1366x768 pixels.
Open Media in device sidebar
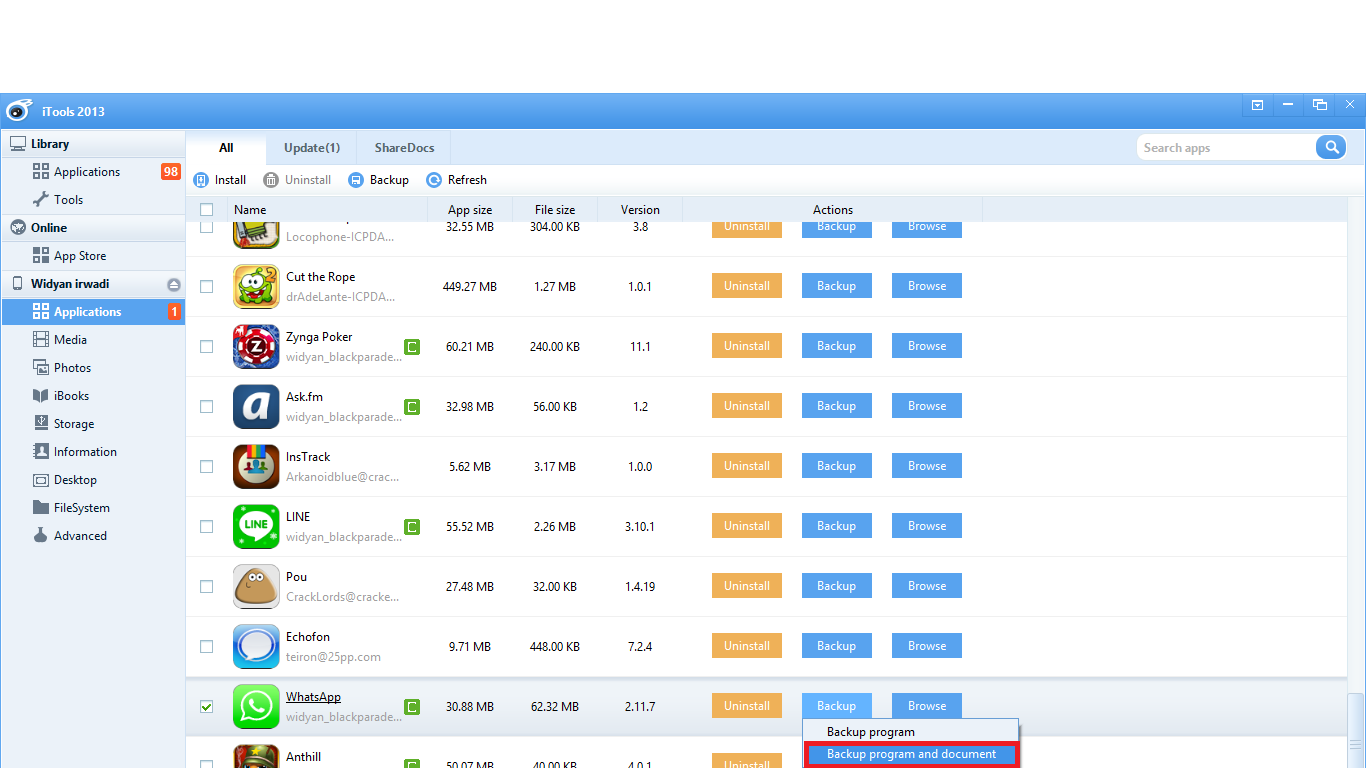point(93,340)
